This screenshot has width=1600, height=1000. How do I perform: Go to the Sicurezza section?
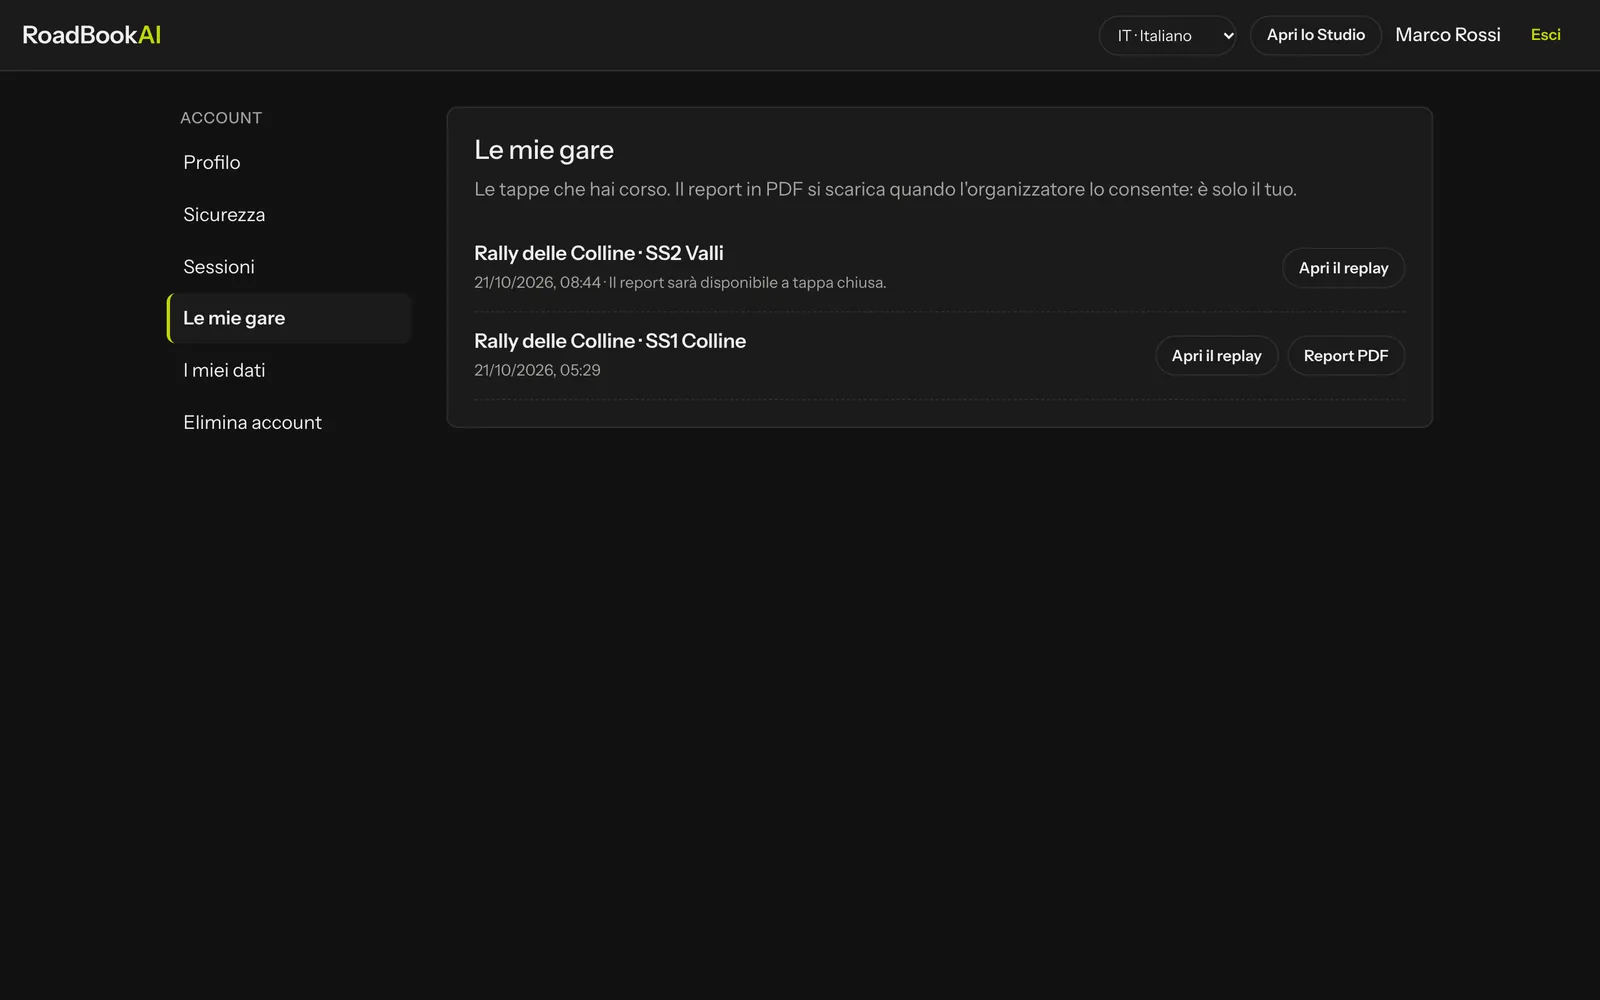coord(289,214)
